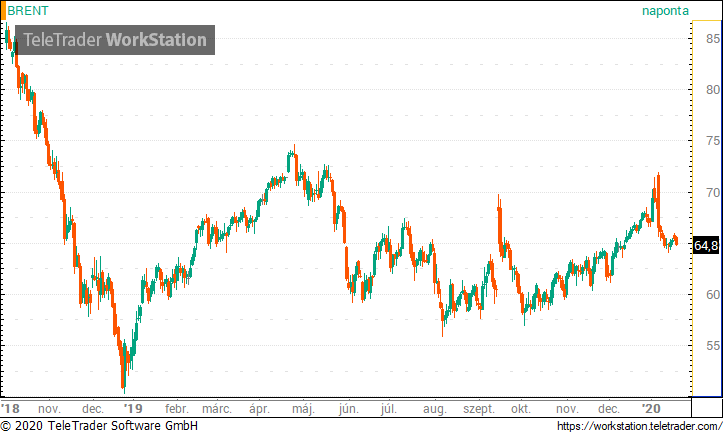Image resolution: width=723 pixels, height=435 pixels.
Task: Click the 'dec.' label before '20
Action: pyautogui.click(x=609, y=409)
